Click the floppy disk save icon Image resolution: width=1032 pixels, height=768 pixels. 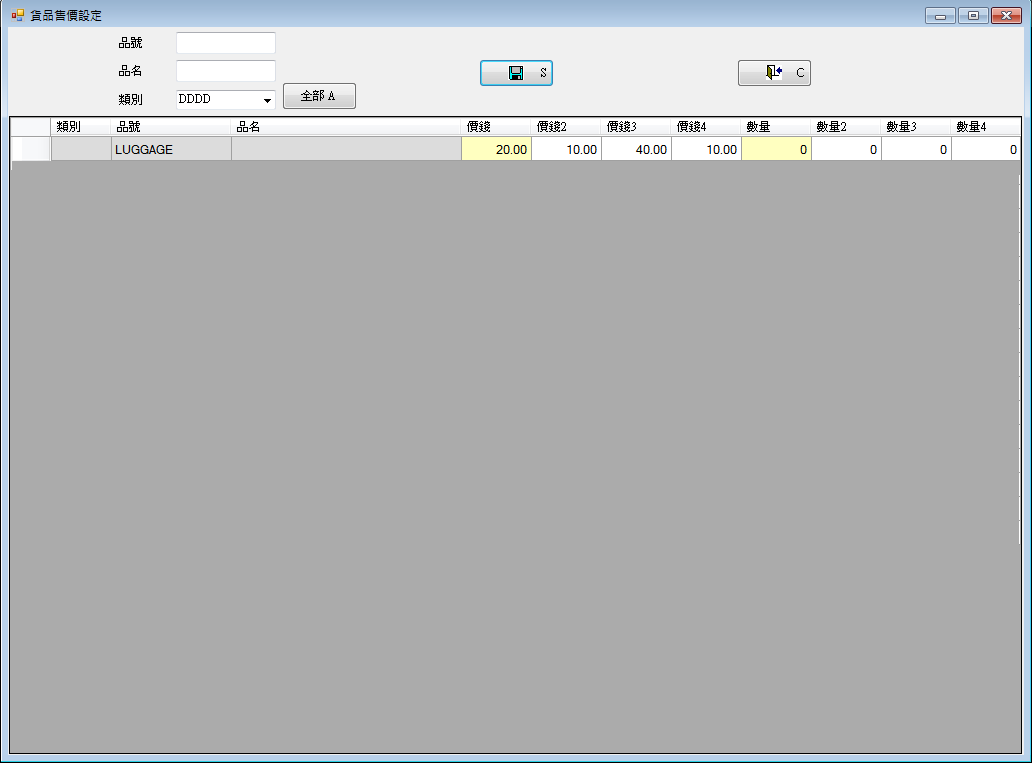coord(516,73)
